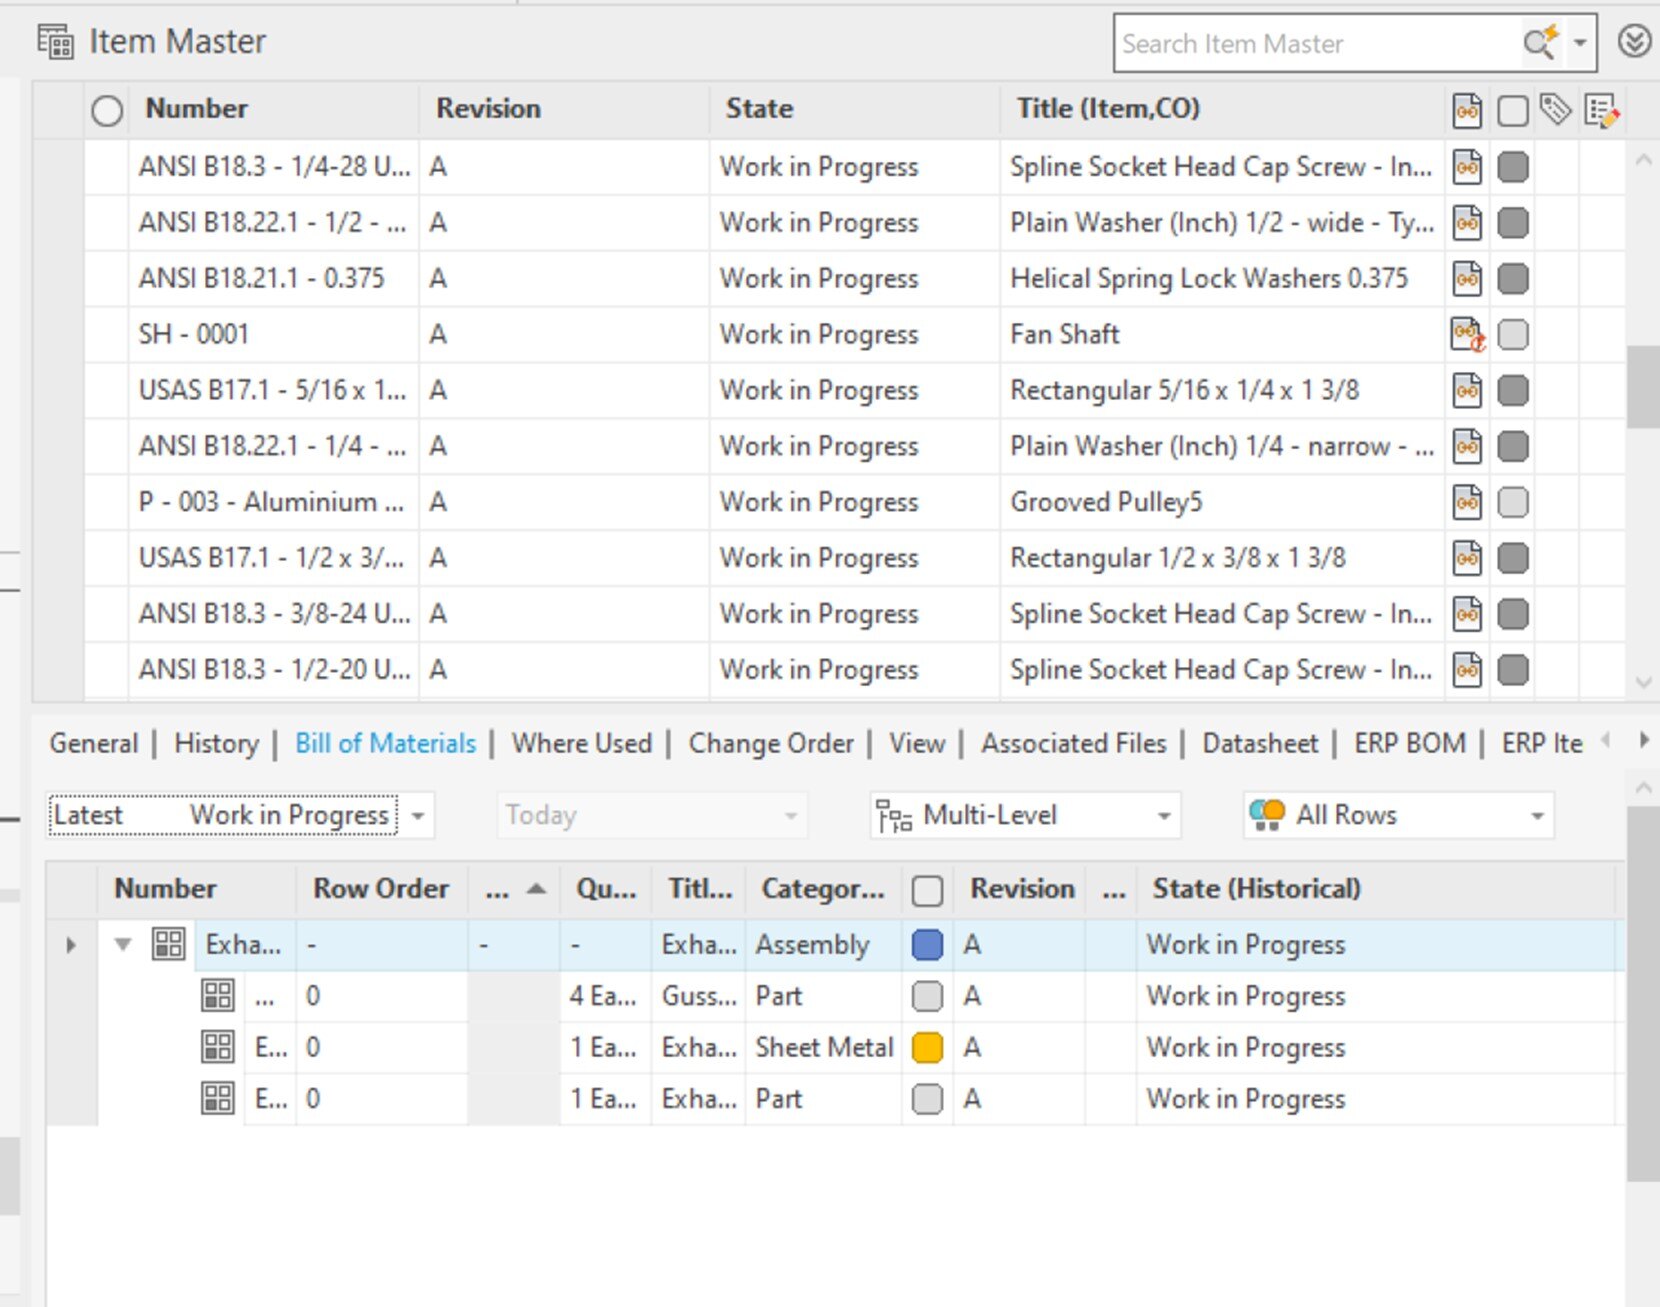Click the tag column header icon
1660x1307 pixels.
point(1556,109)
